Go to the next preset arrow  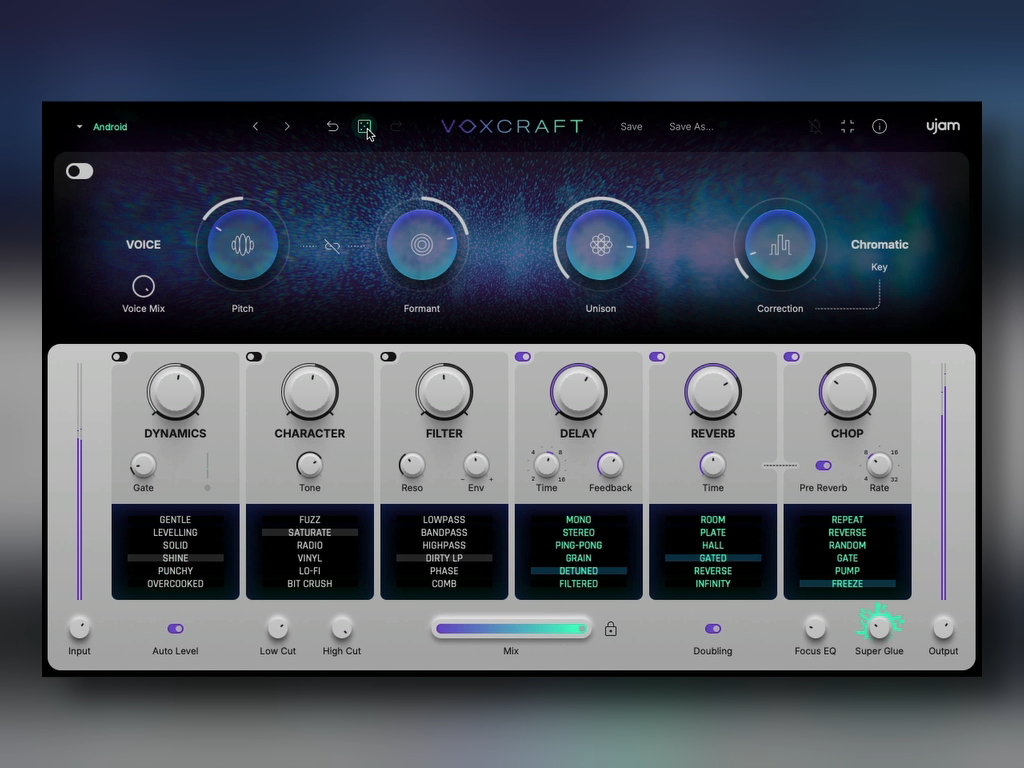287,127
